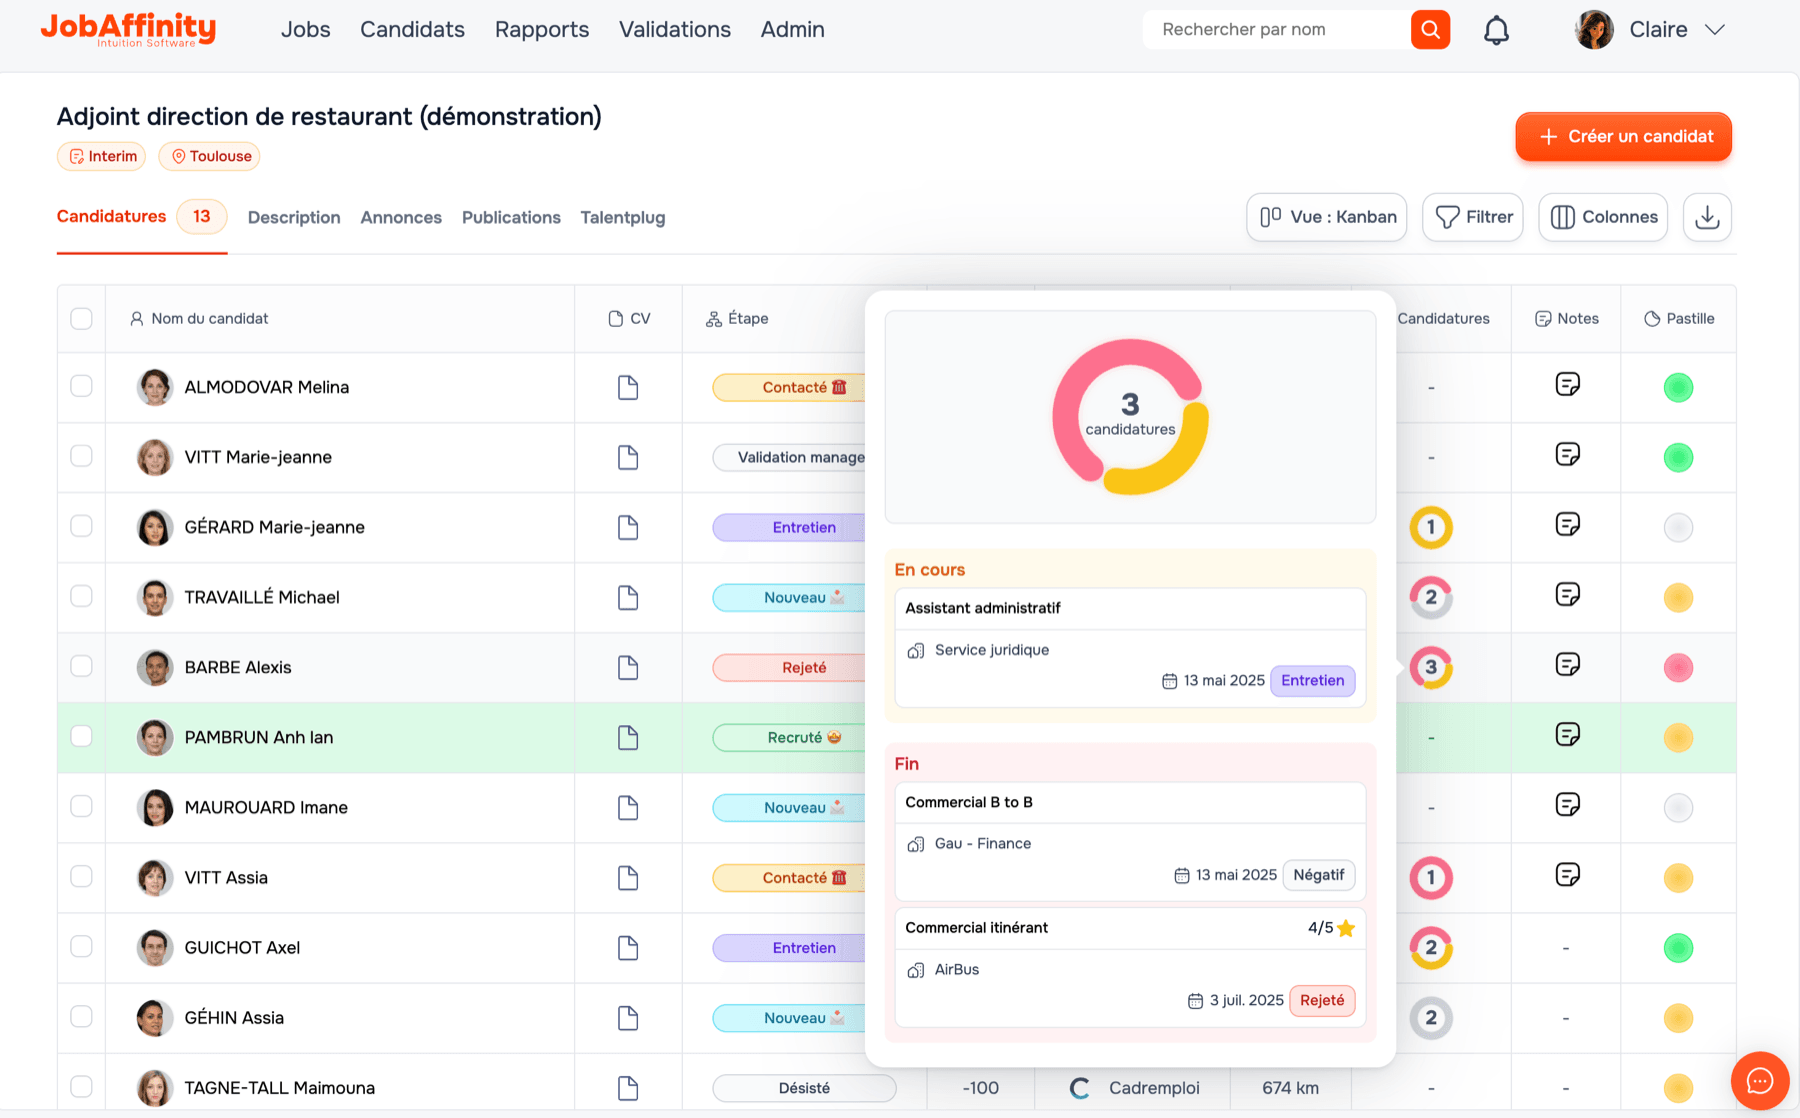Open the Rapports menu
This screenshot has height=1118, width=1800.
coord(542,30)
